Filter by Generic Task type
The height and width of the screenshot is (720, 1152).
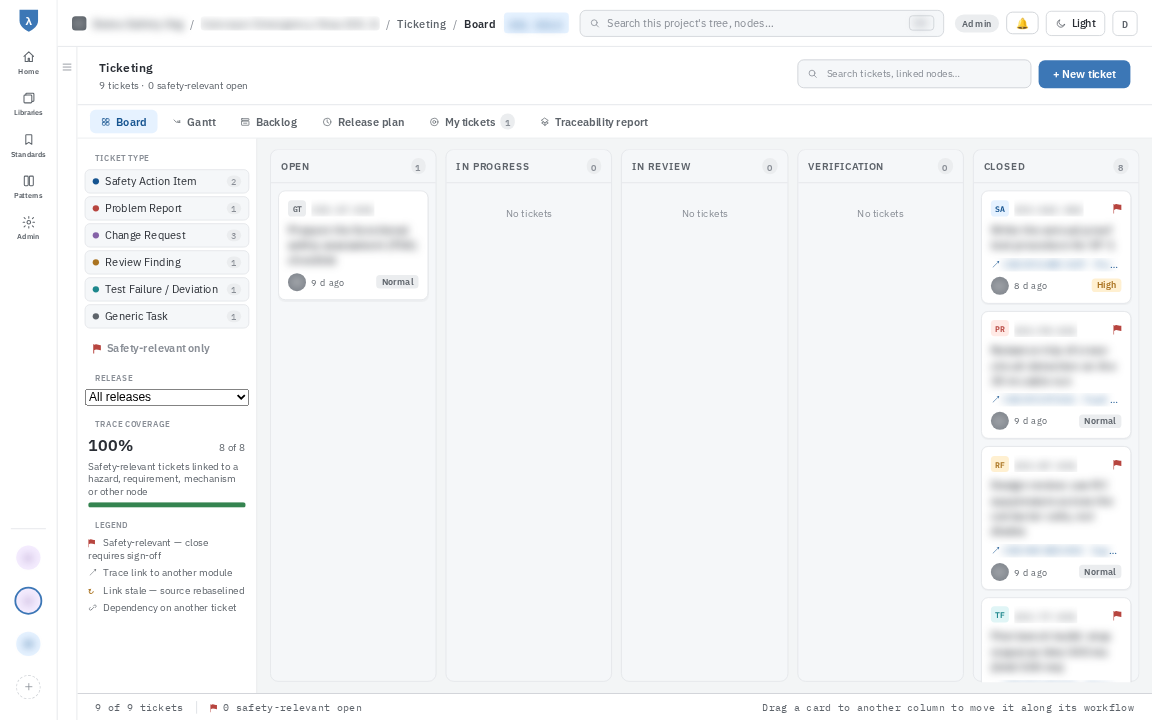pos(167,316)
